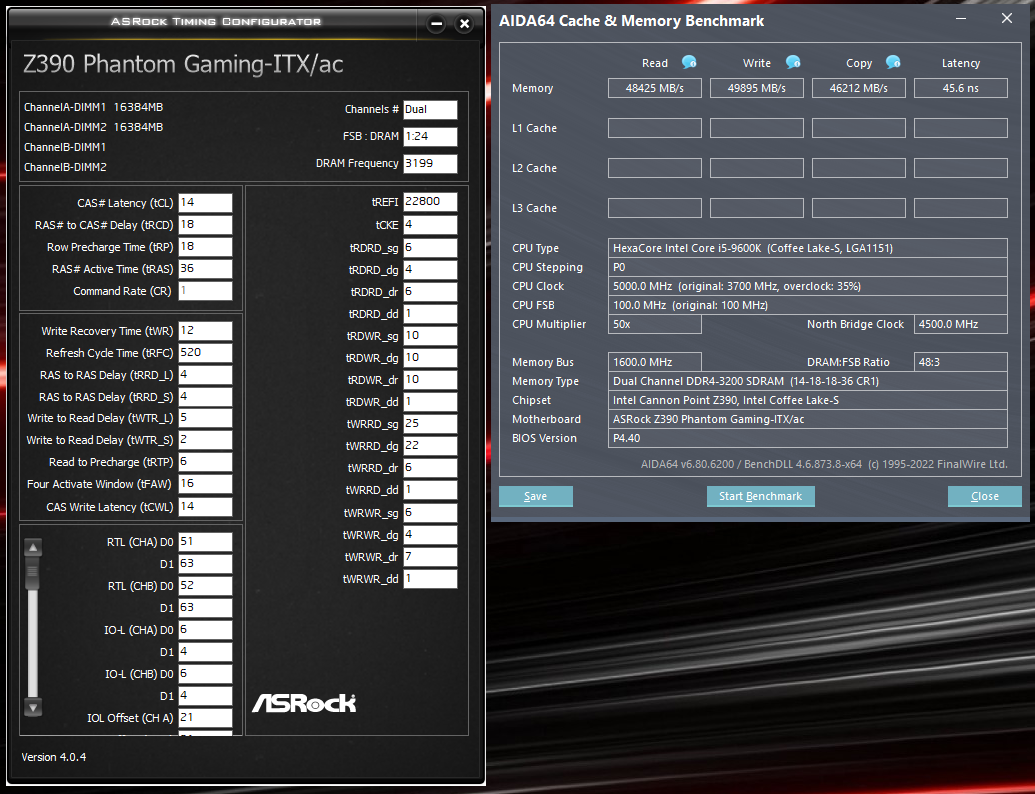The width and height of the screenshot is (1035, 794).
Task: Select the tRRD_S value field
Action: pyautogui.click(x=205, y=397)
